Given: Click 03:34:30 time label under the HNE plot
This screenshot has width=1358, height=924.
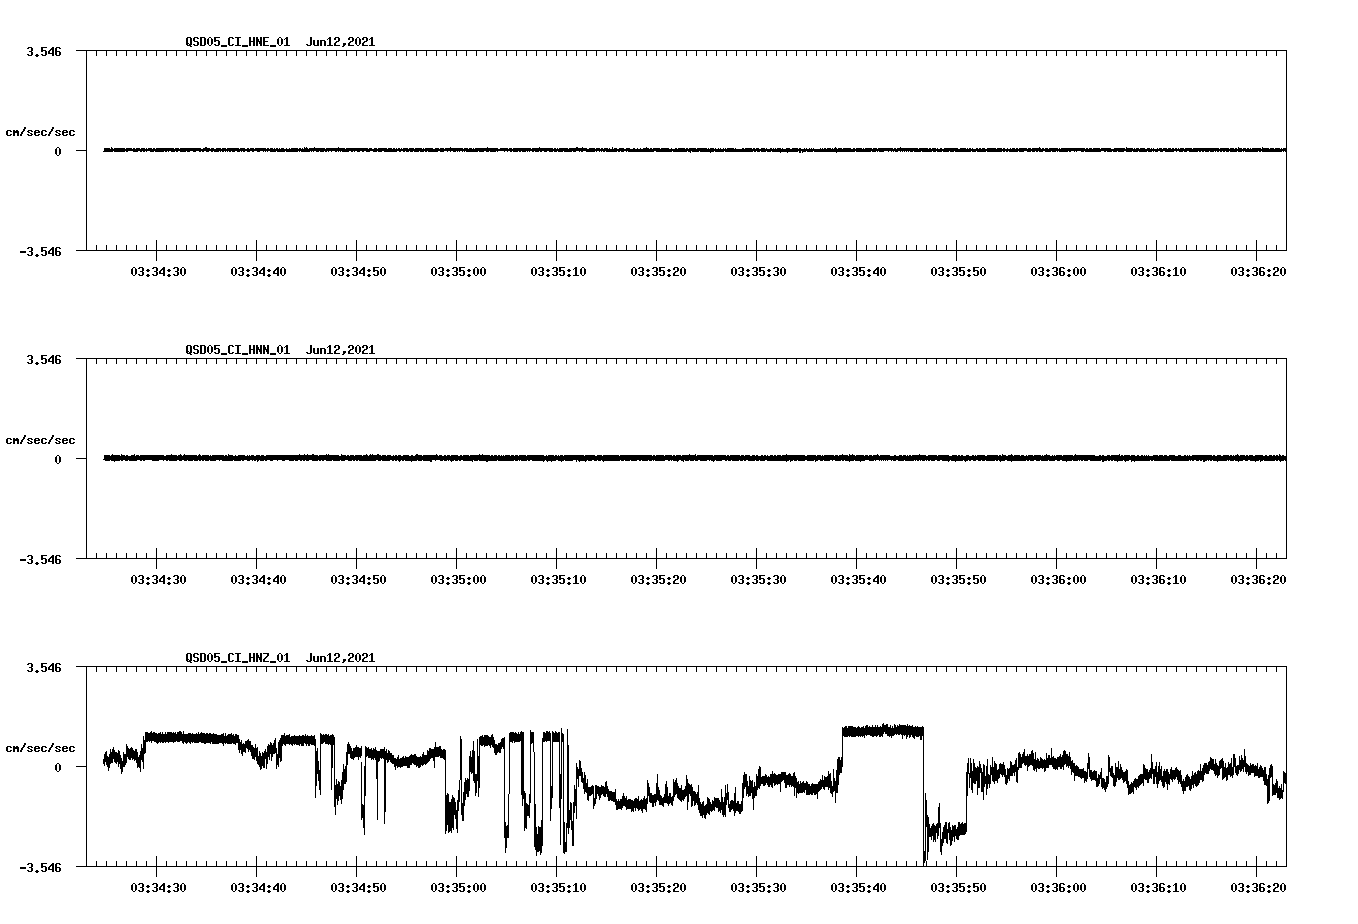Looking at the screenshot, I should click(x=158, y=272).
